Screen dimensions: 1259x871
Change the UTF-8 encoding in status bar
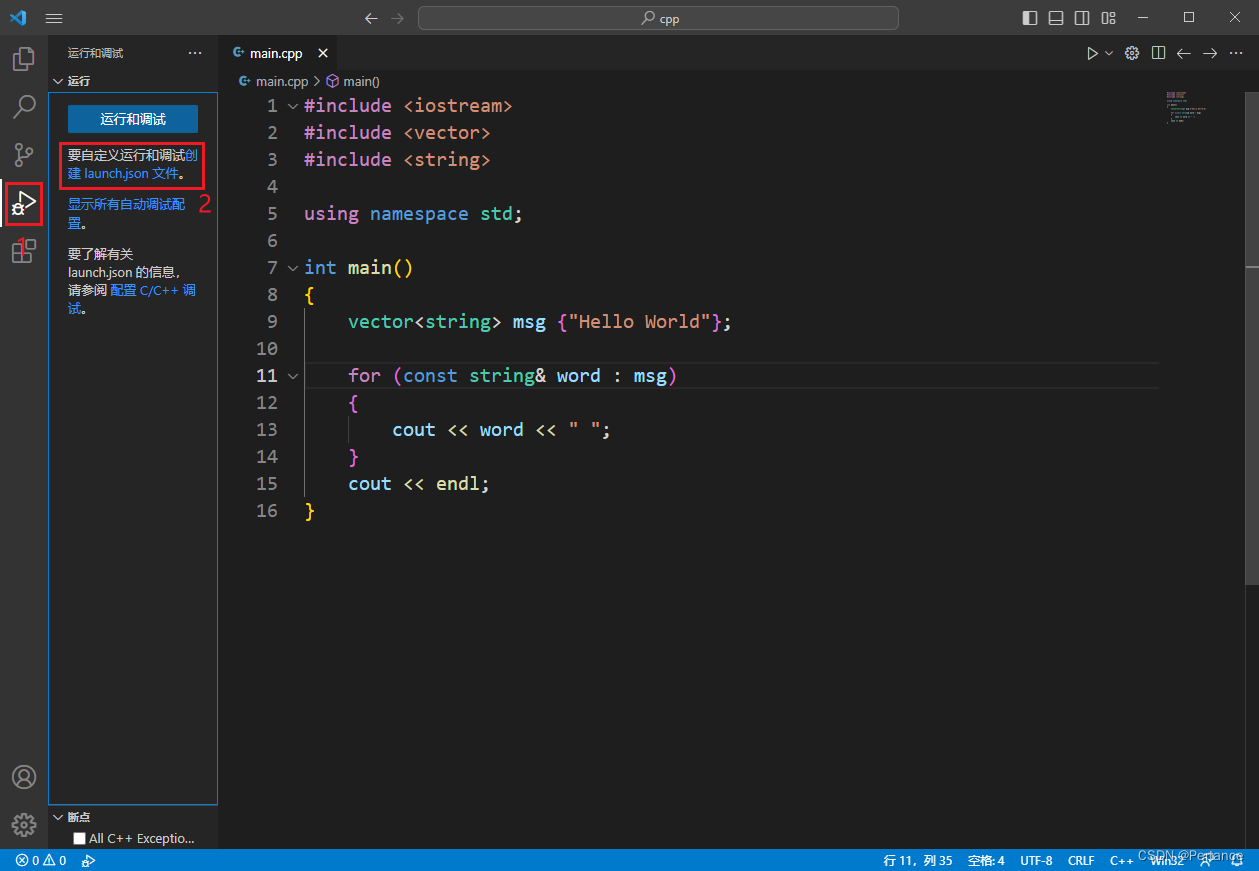(x=1036, y=860)
